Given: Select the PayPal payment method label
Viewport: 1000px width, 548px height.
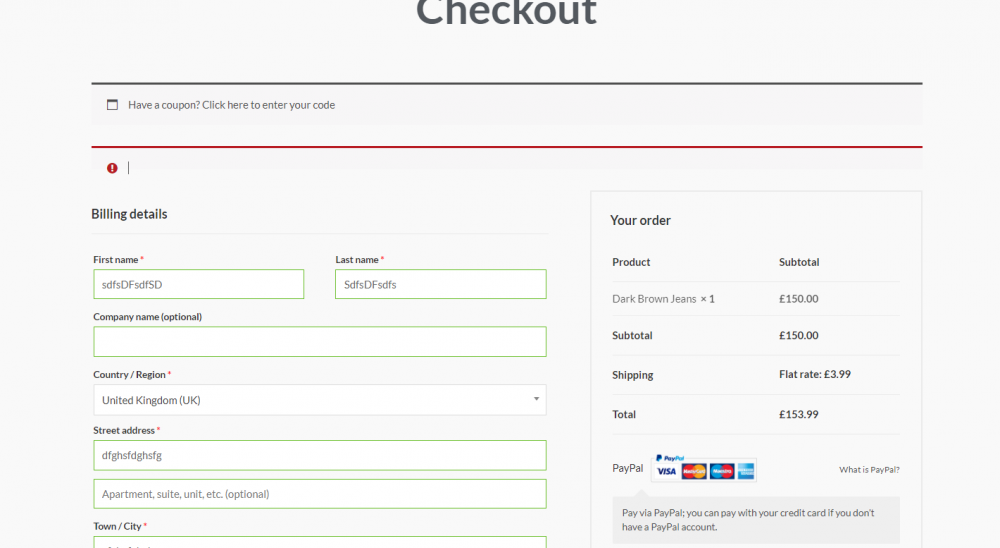Looking at the screenshot, I should 627,468.
